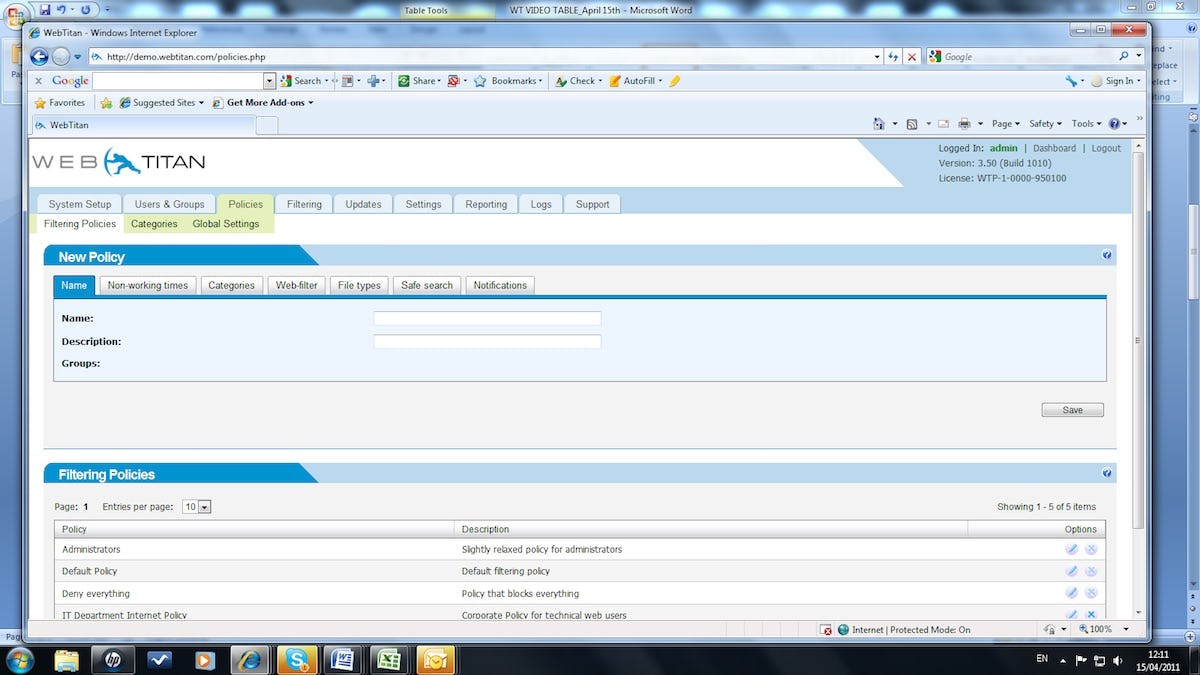Click the Dashboard link
Viewport: 1200px width, 675px height.
click(1054, 148)
